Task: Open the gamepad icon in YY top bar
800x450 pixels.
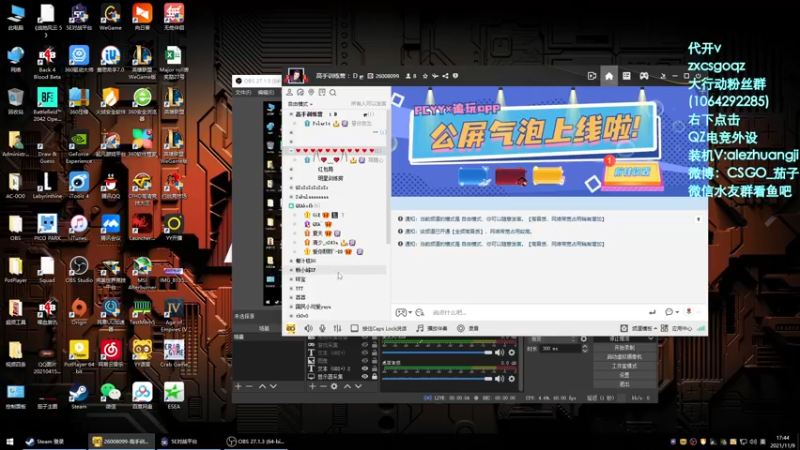Action: tap(644, 76)
